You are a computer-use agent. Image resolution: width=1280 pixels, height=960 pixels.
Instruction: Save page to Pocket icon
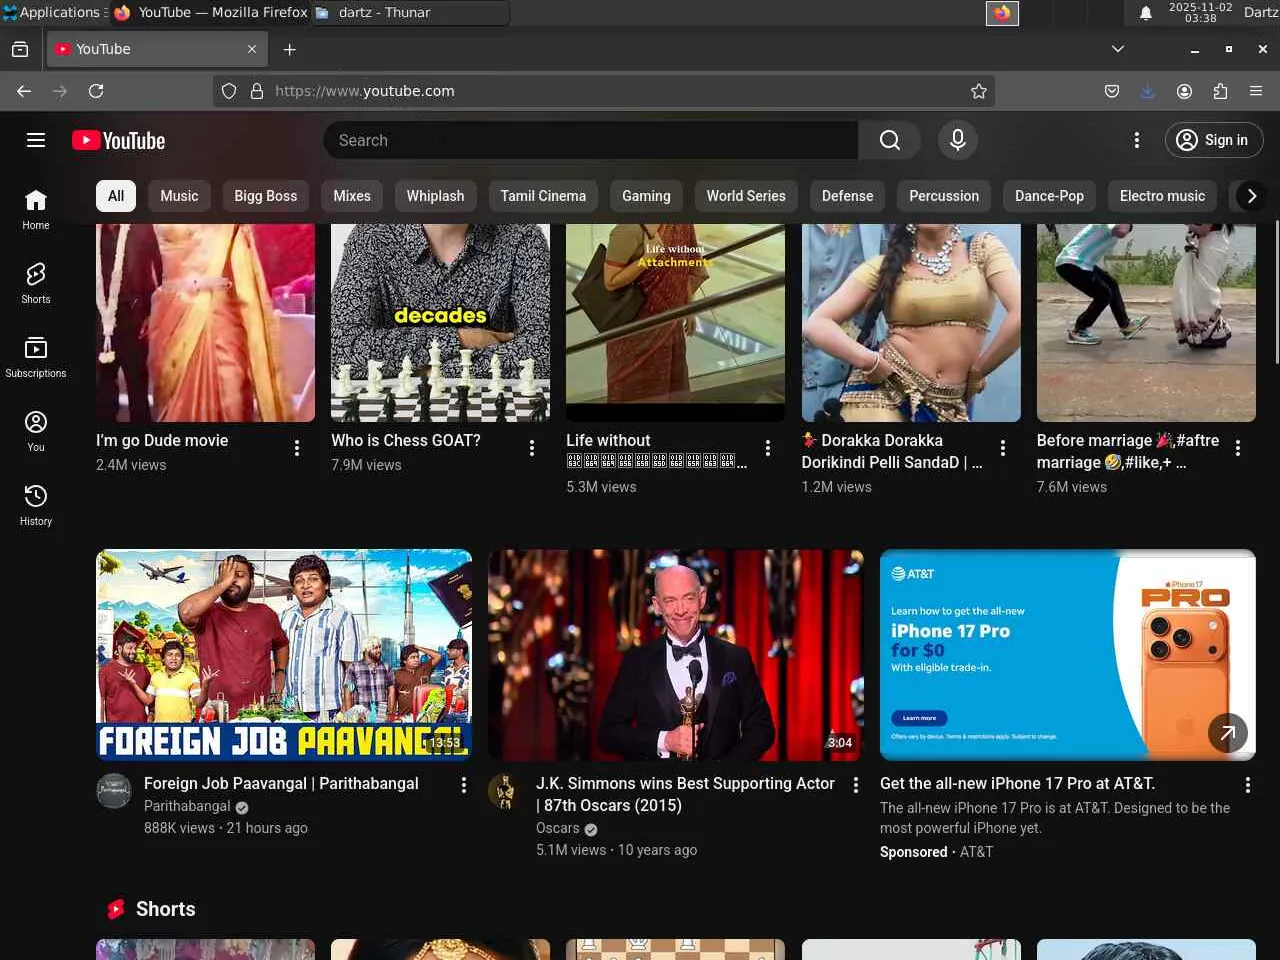coord(1111,91)
